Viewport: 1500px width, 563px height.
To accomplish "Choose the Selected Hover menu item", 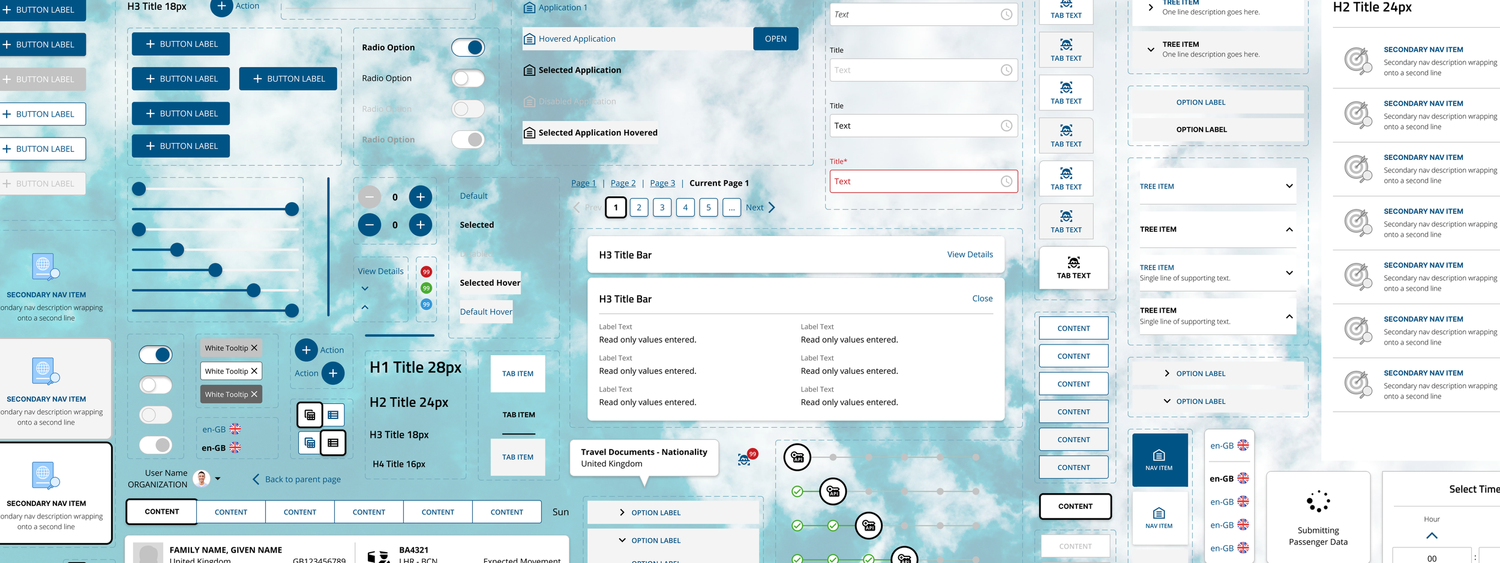I will click(490, 283).
